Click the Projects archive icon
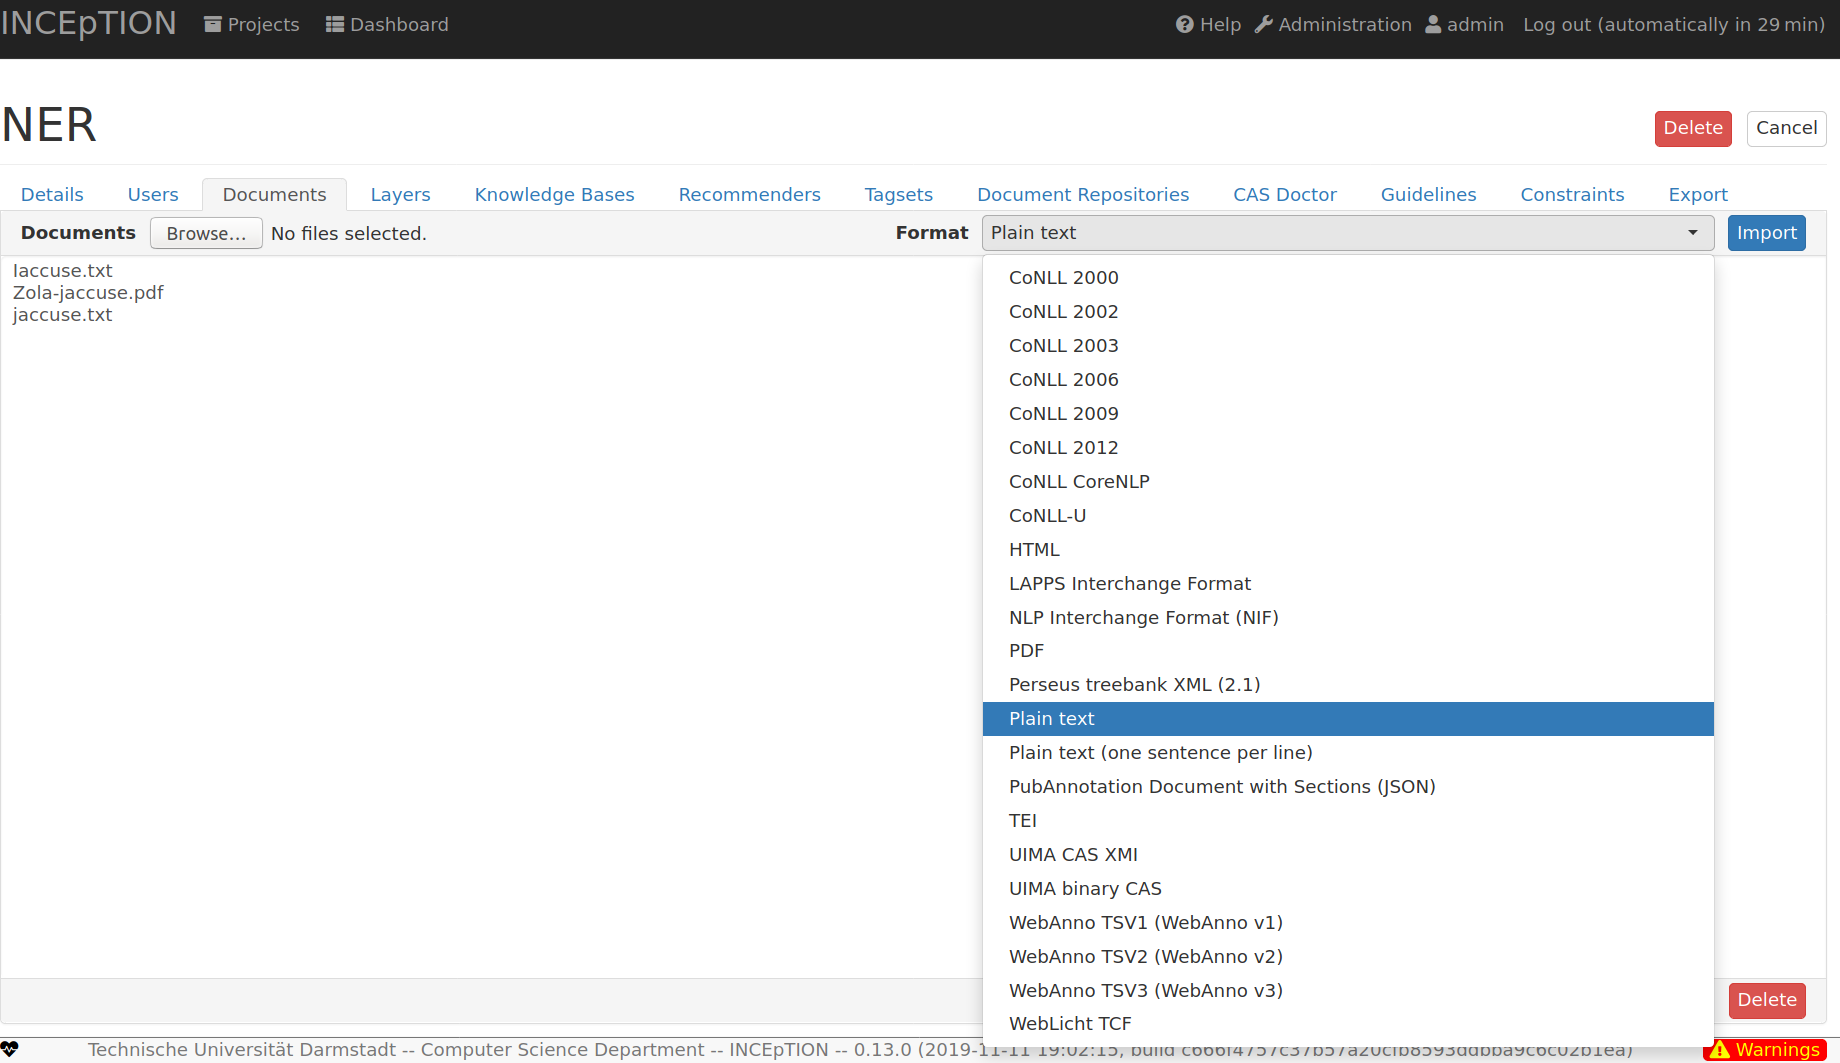The height and width of the screenshot is (1063, 1840). (212, 25)
